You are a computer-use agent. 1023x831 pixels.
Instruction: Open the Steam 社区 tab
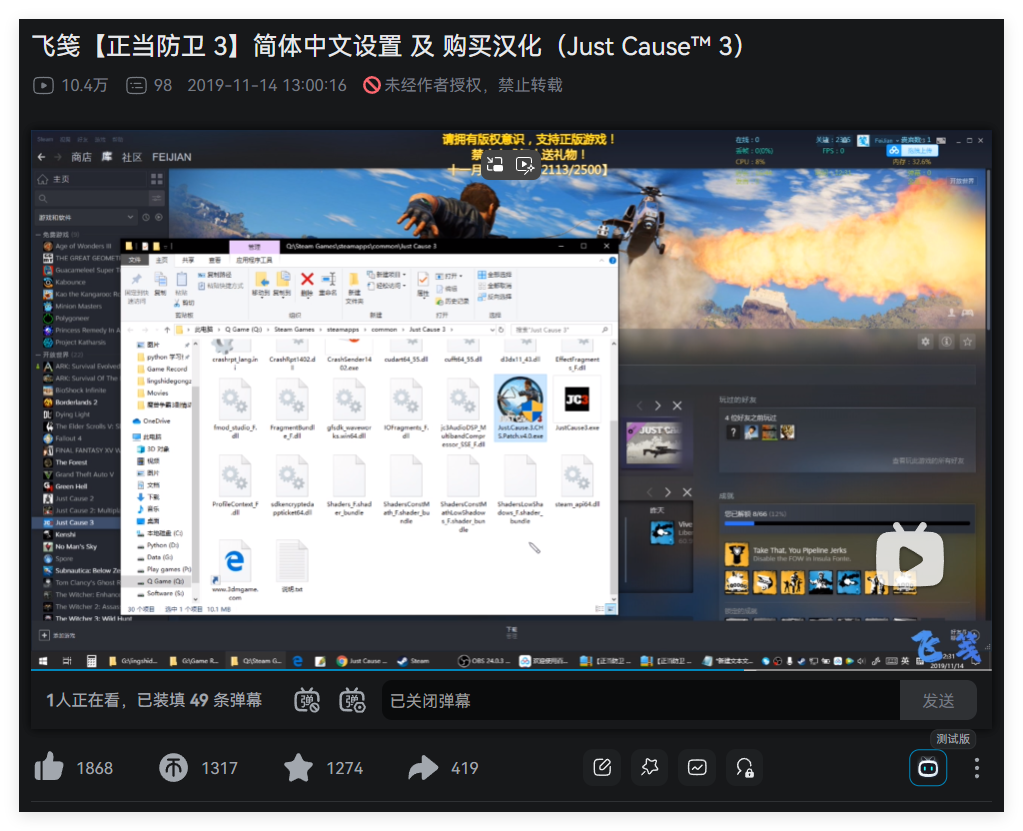point(132,157)
